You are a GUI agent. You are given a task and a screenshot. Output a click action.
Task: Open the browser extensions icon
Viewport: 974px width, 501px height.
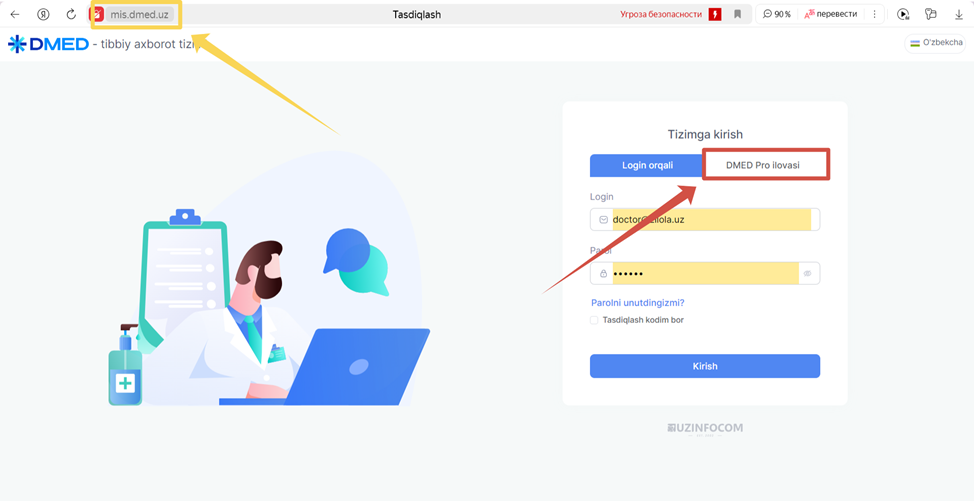[x=931, y=14]
